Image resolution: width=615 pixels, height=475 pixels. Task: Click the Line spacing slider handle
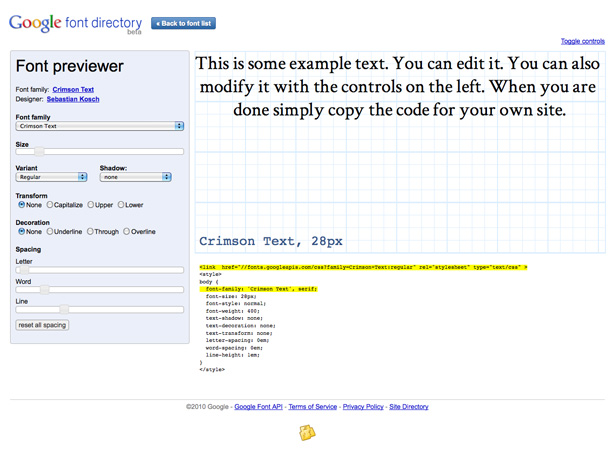pyautogui.click(x=64, y=309)
